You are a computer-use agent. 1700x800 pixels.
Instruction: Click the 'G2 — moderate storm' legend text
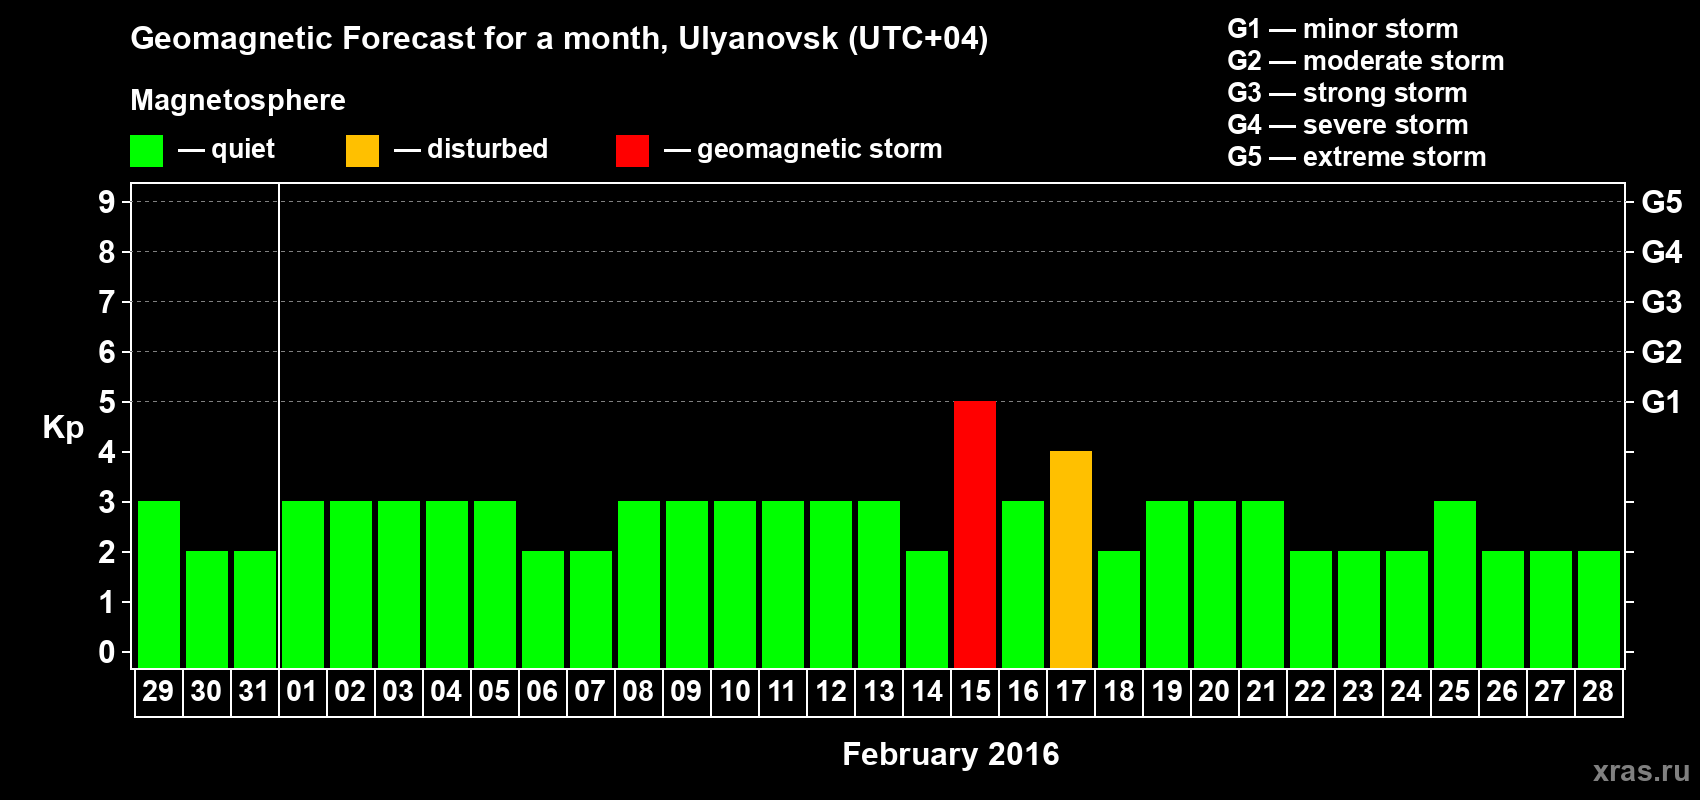(x=1366, y=61)
